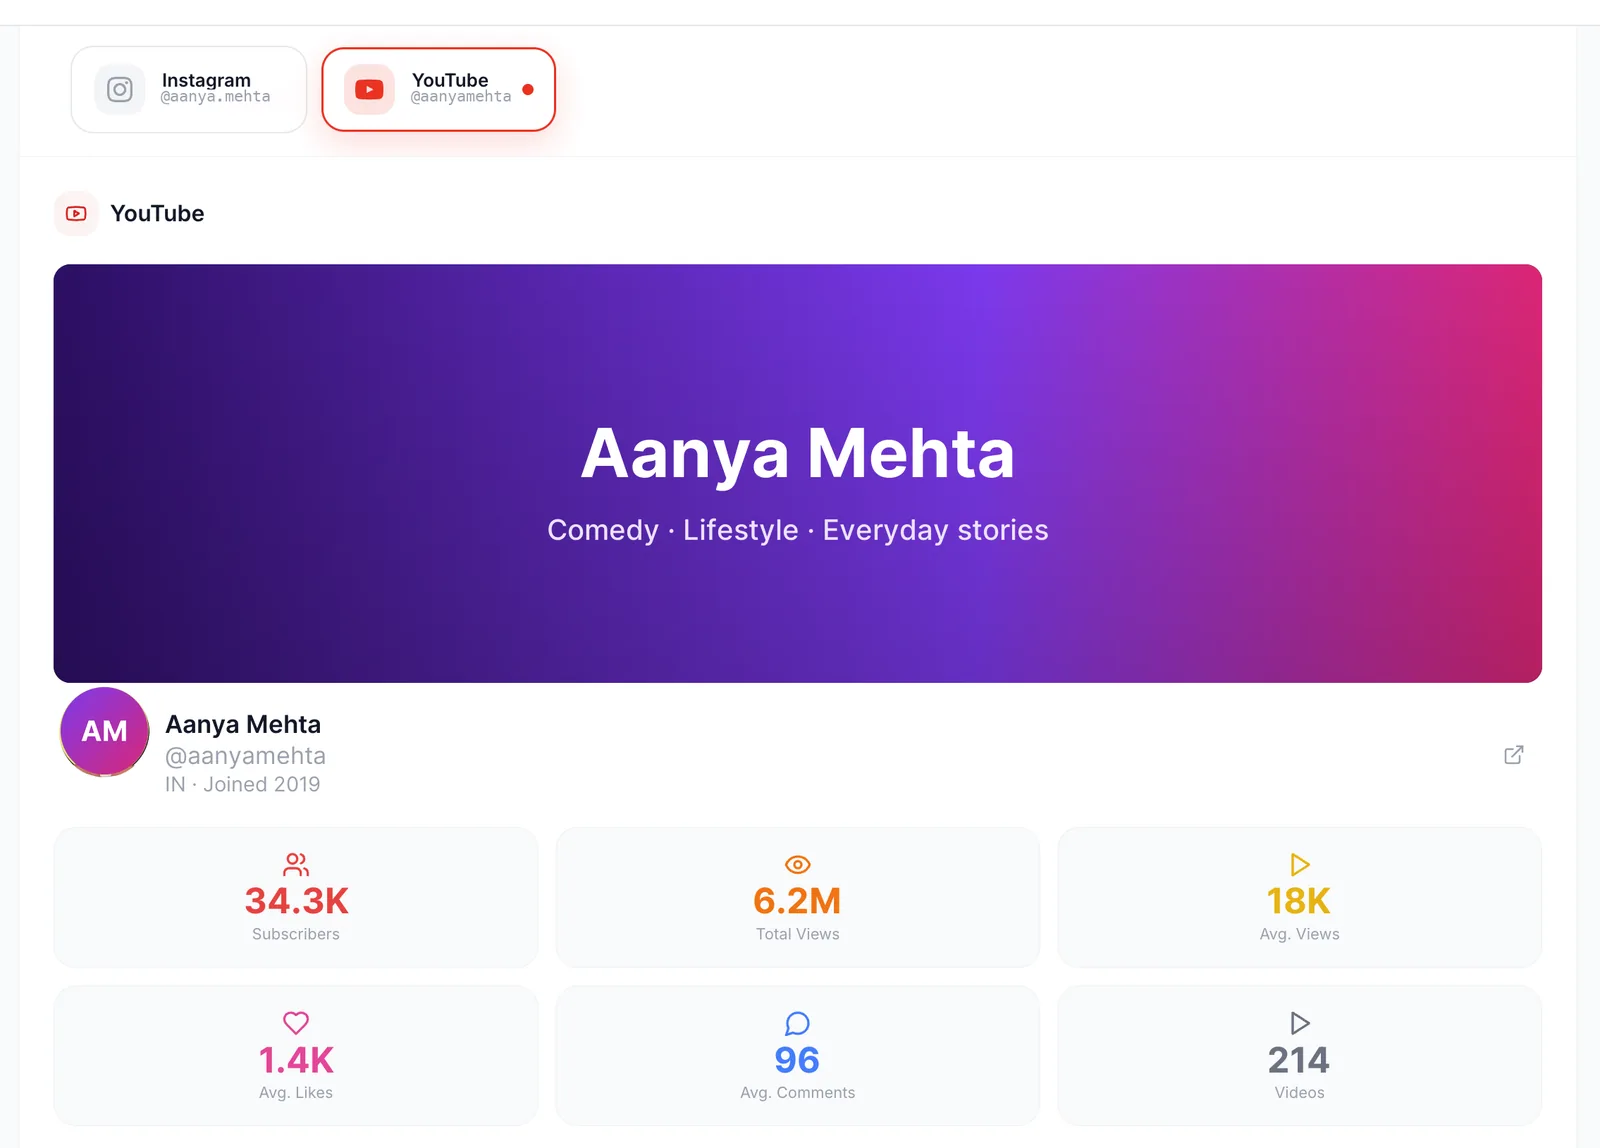Click the Videos label
The height and width of the screenshot is (1148, 1600).
pyautogui.click(x=1300, y=1093)
